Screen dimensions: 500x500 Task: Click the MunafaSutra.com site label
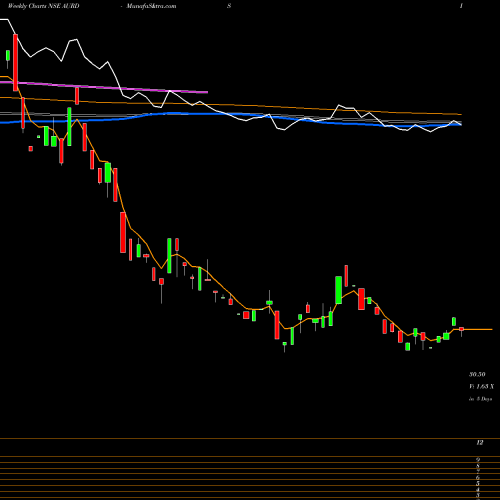[151, 6]
